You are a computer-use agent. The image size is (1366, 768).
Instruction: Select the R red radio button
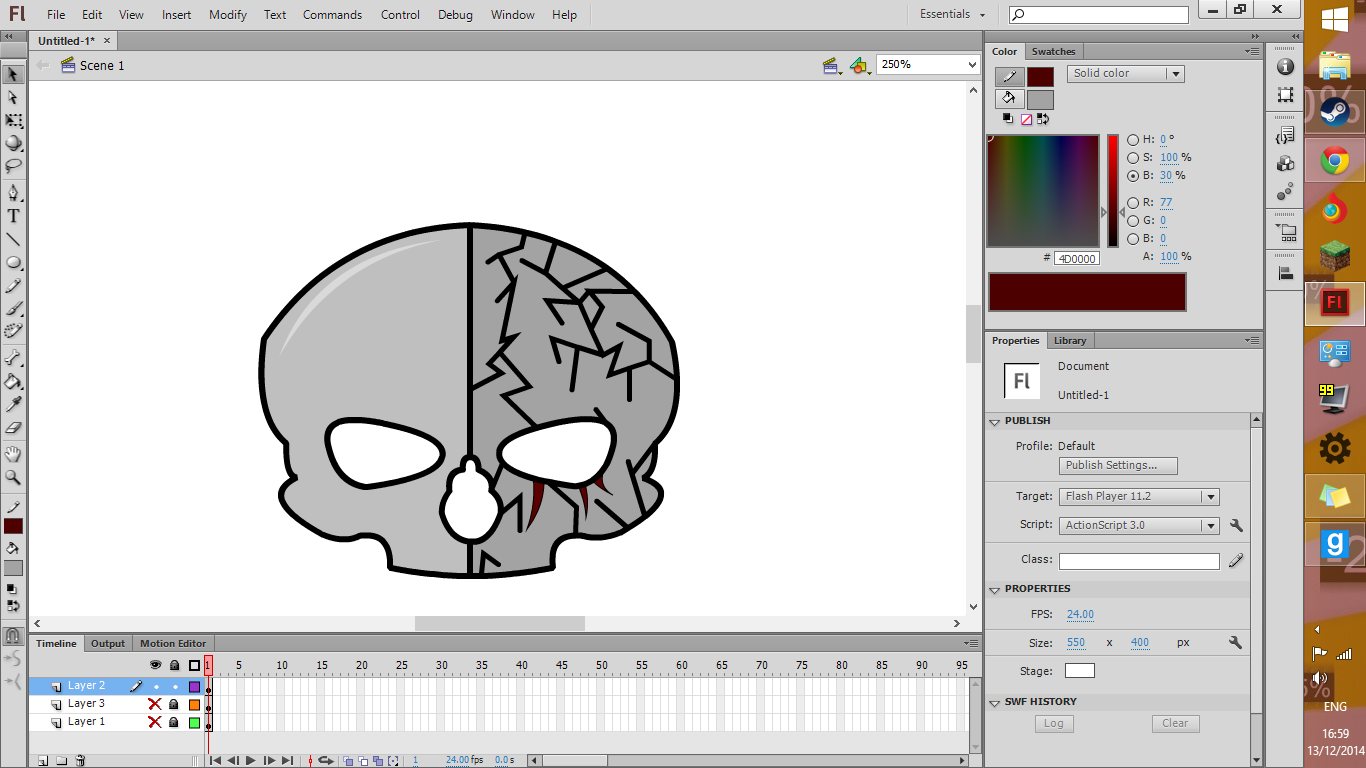tap(1133, 203)
